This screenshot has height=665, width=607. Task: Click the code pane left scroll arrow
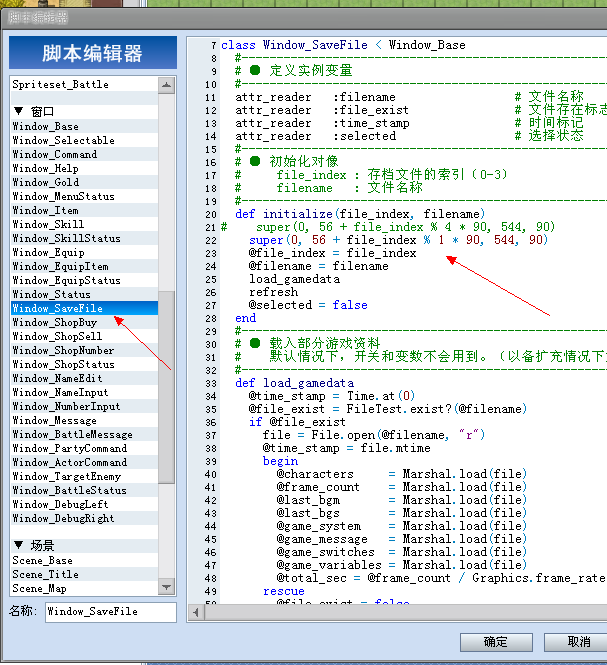click(196, 612)
